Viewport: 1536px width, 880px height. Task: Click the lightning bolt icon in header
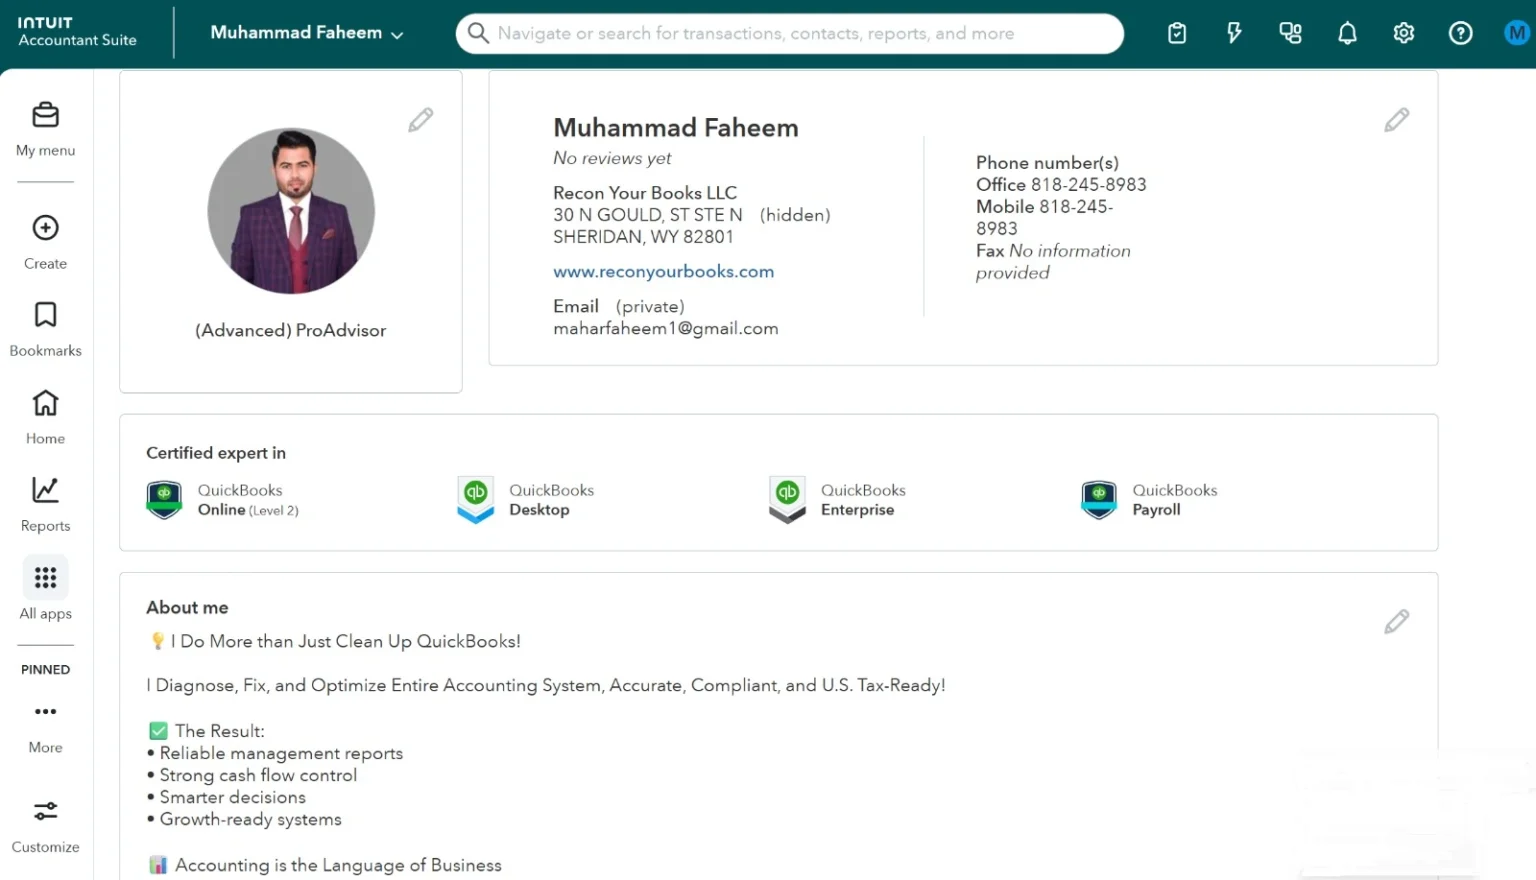(1234, 34)
